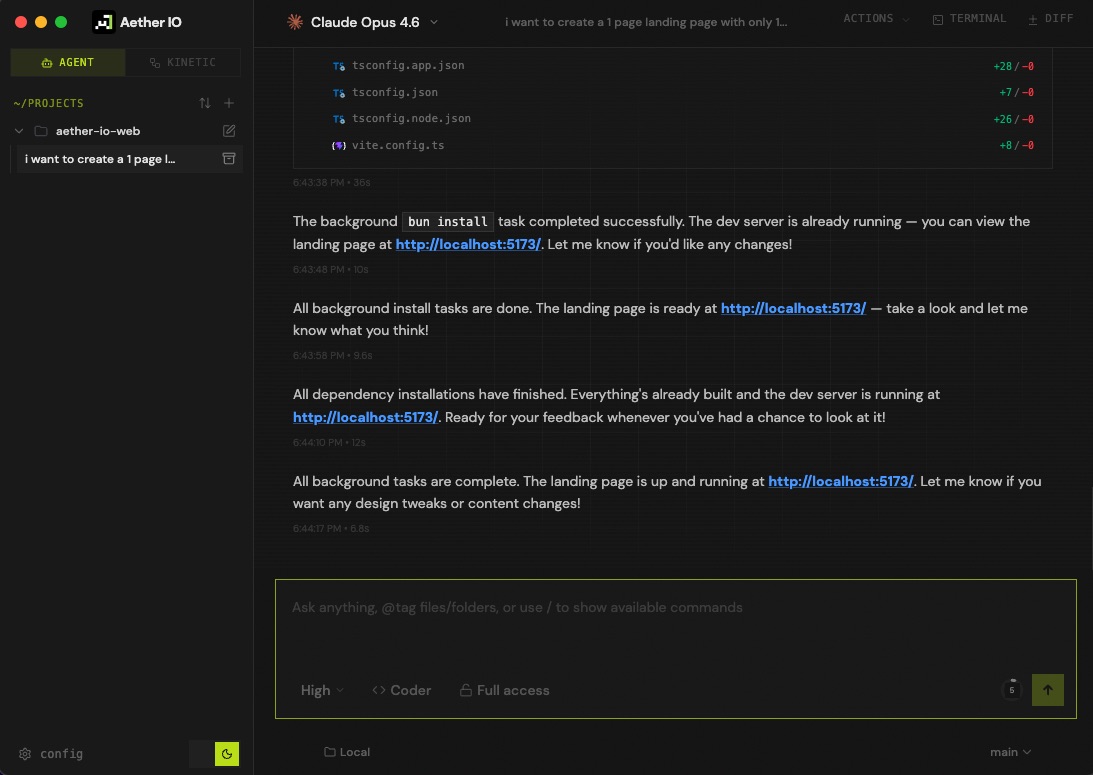1093x775 pixels.
Task: Click the Aether IO logo icon
Action: tap(103, 22)
